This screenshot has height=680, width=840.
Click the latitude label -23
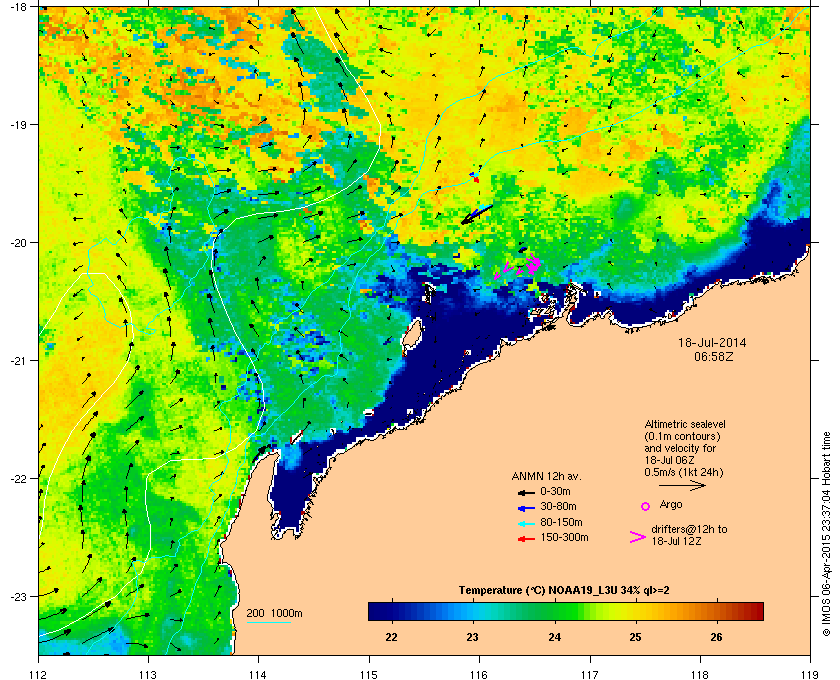coord(18,596)
